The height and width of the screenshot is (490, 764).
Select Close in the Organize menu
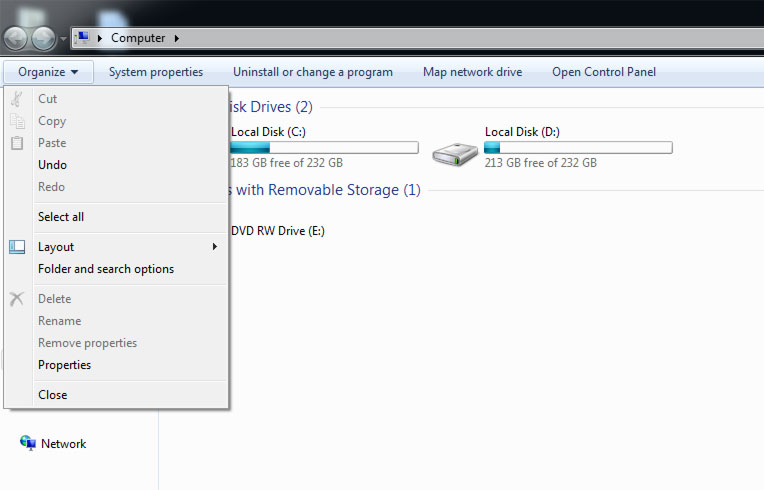[52, 395]
